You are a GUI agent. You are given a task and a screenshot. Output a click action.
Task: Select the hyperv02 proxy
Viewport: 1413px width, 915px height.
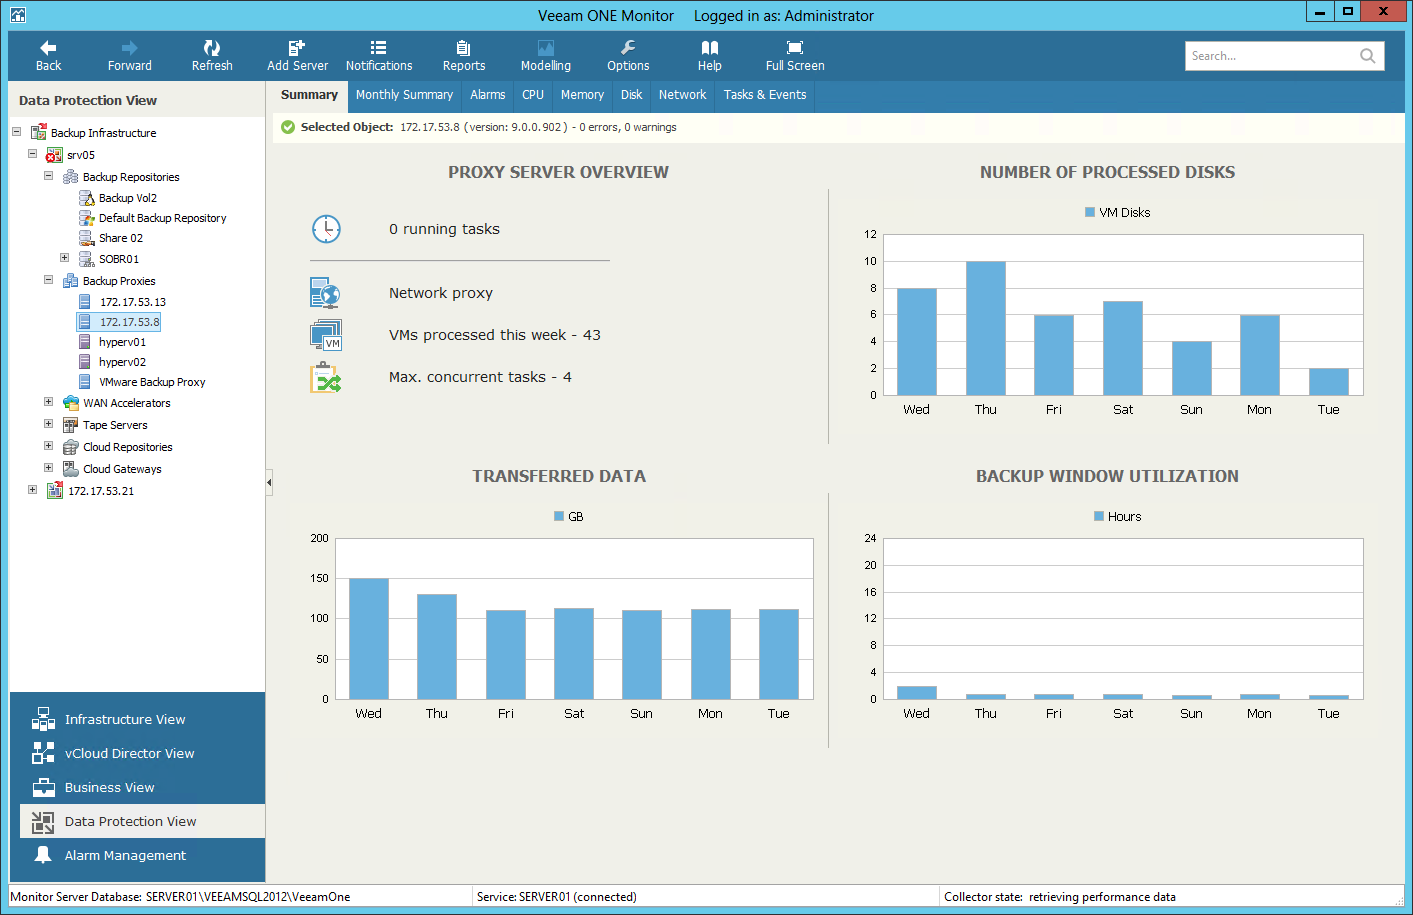tap(122, 362)
